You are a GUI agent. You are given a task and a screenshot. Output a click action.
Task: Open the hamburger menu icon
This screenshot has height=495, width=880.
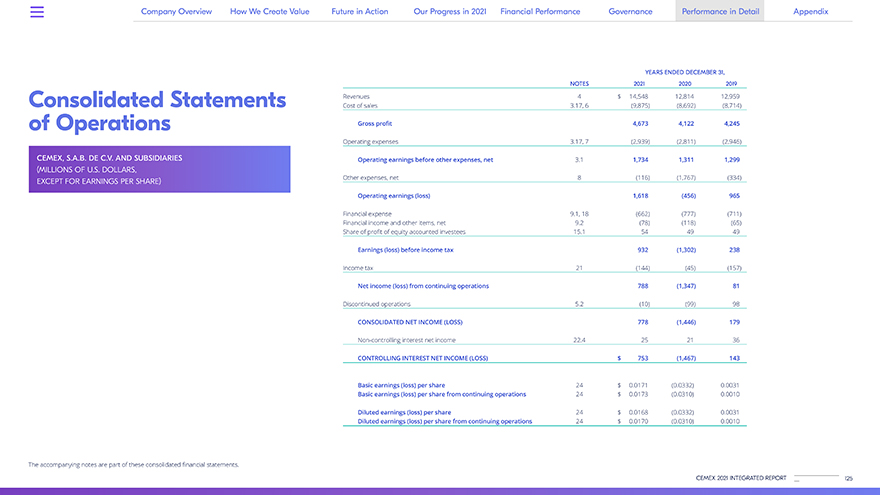pos(37,12)
